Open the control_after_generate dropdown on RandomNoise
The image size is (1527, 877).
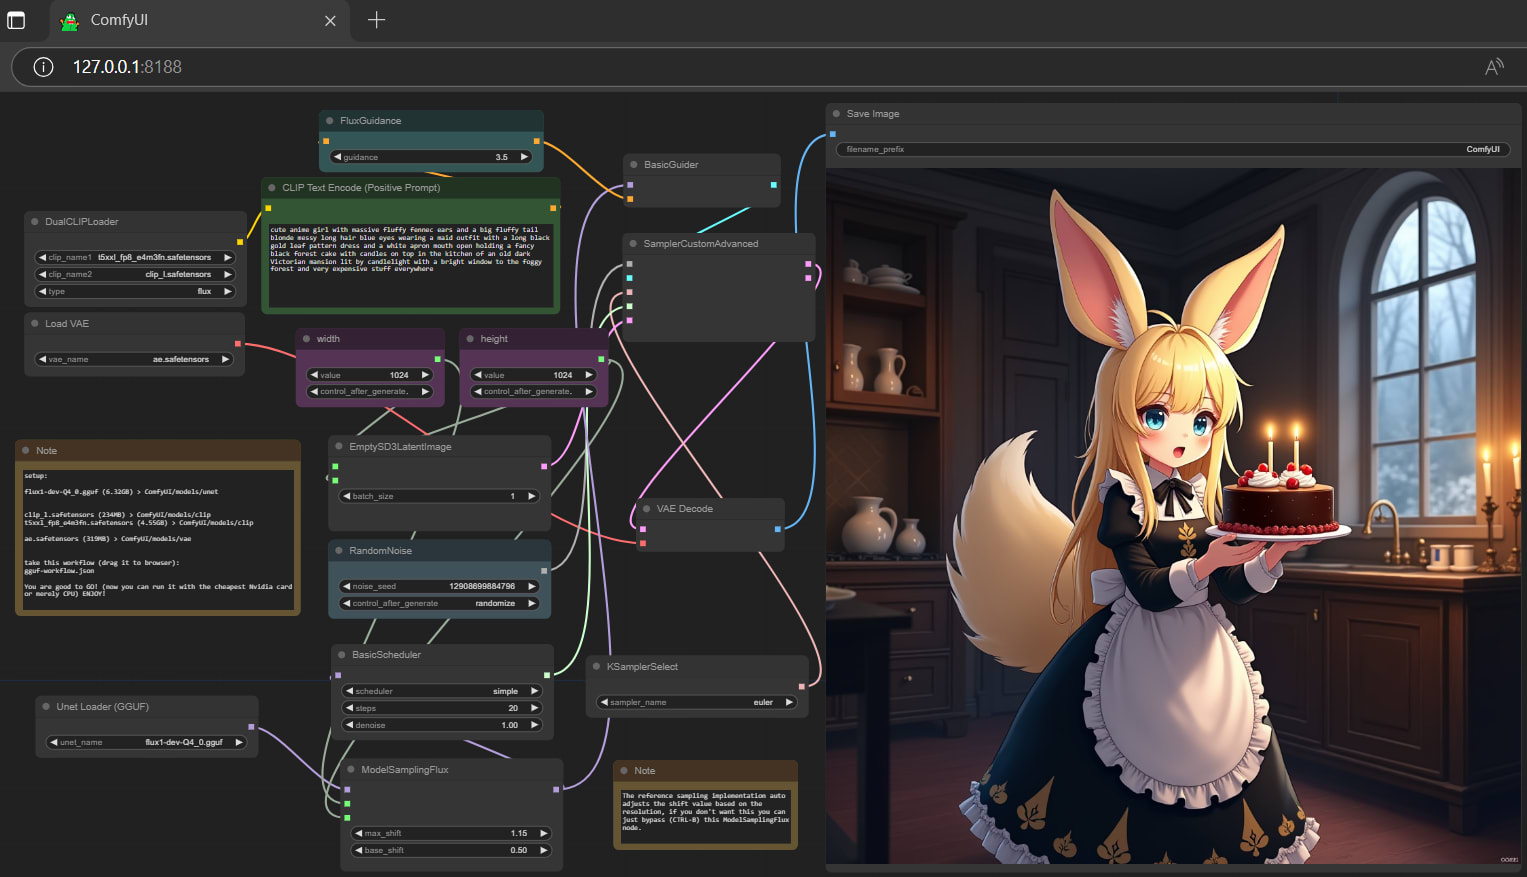438,602
